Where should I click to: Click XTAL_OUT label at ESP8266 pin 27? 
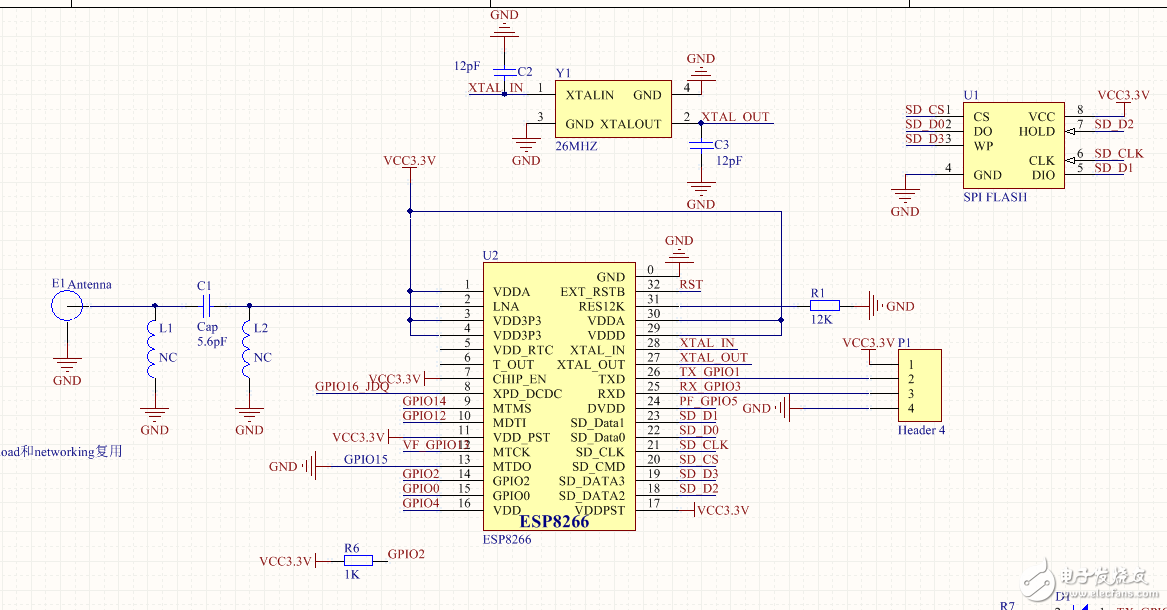pos(713,358)
